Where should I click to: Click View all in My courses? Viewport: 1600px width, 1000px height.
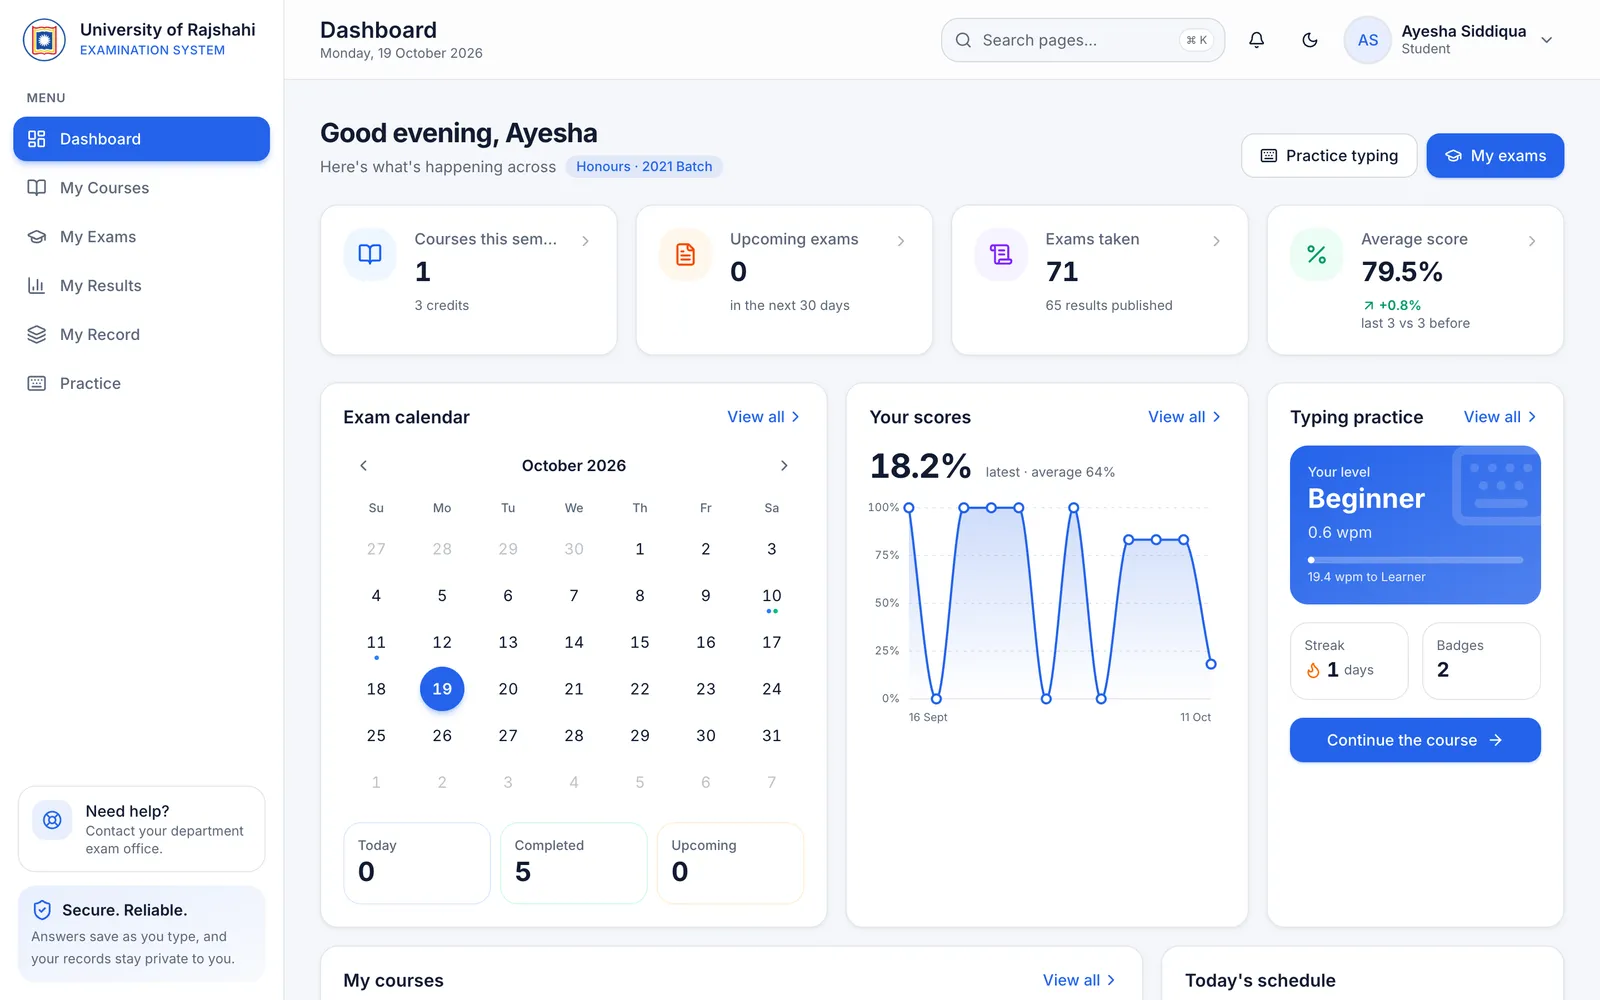tap(1080, 981)
